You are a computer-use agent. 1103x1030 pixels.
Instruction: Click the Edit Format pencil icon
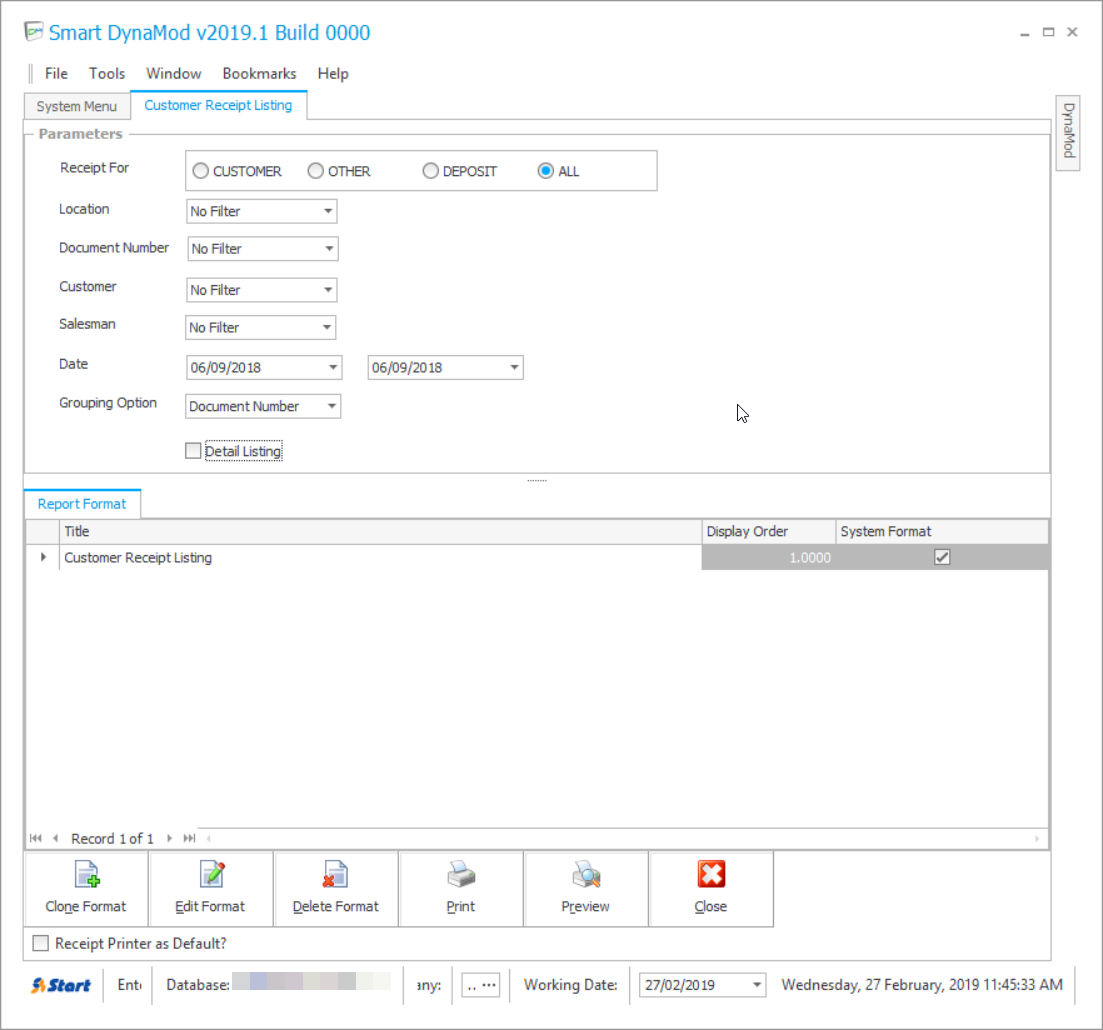(212, 875)
